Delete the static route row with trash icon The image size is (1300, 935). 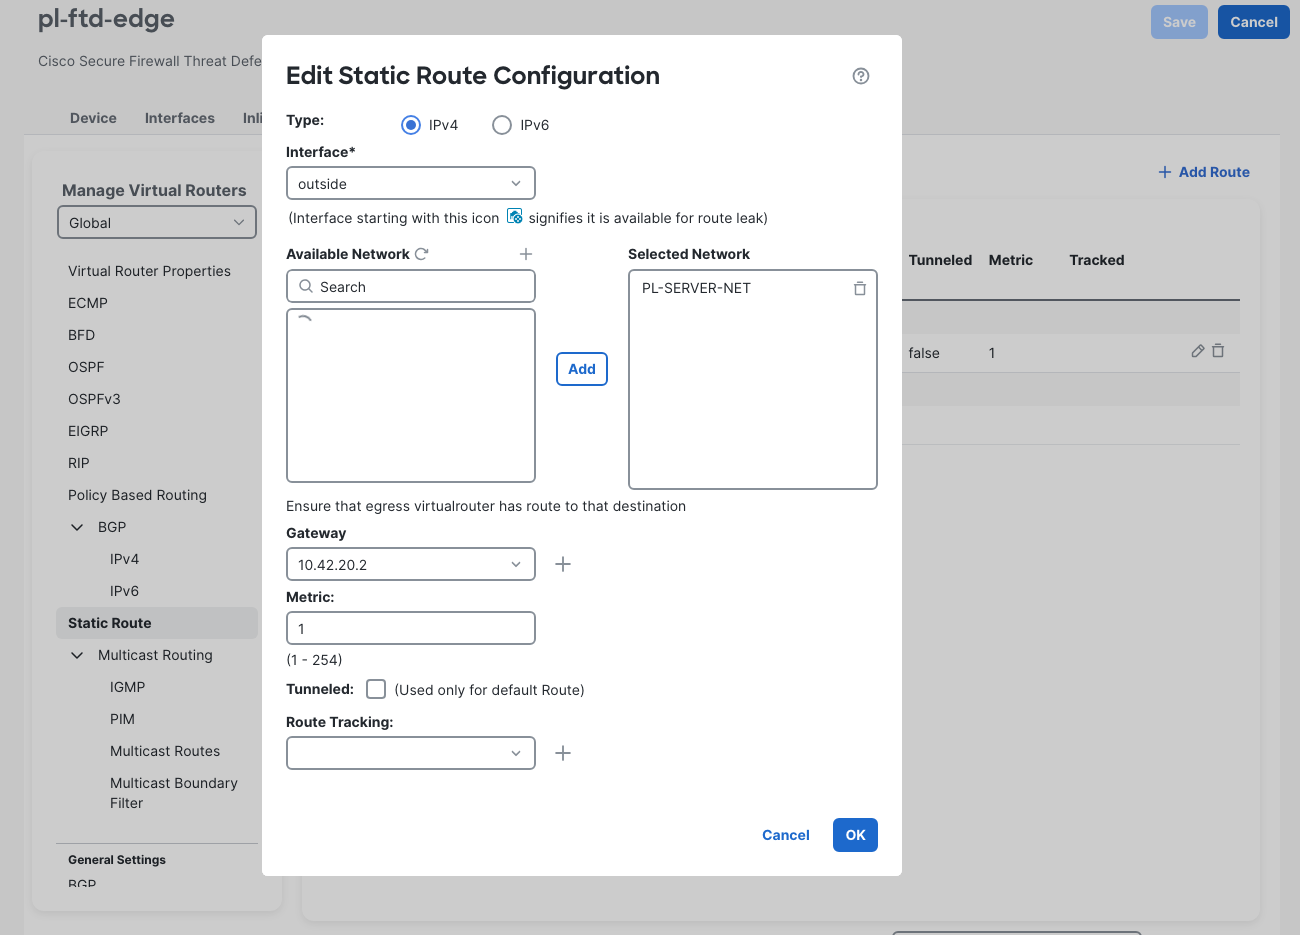click(x=1218, y=351)
